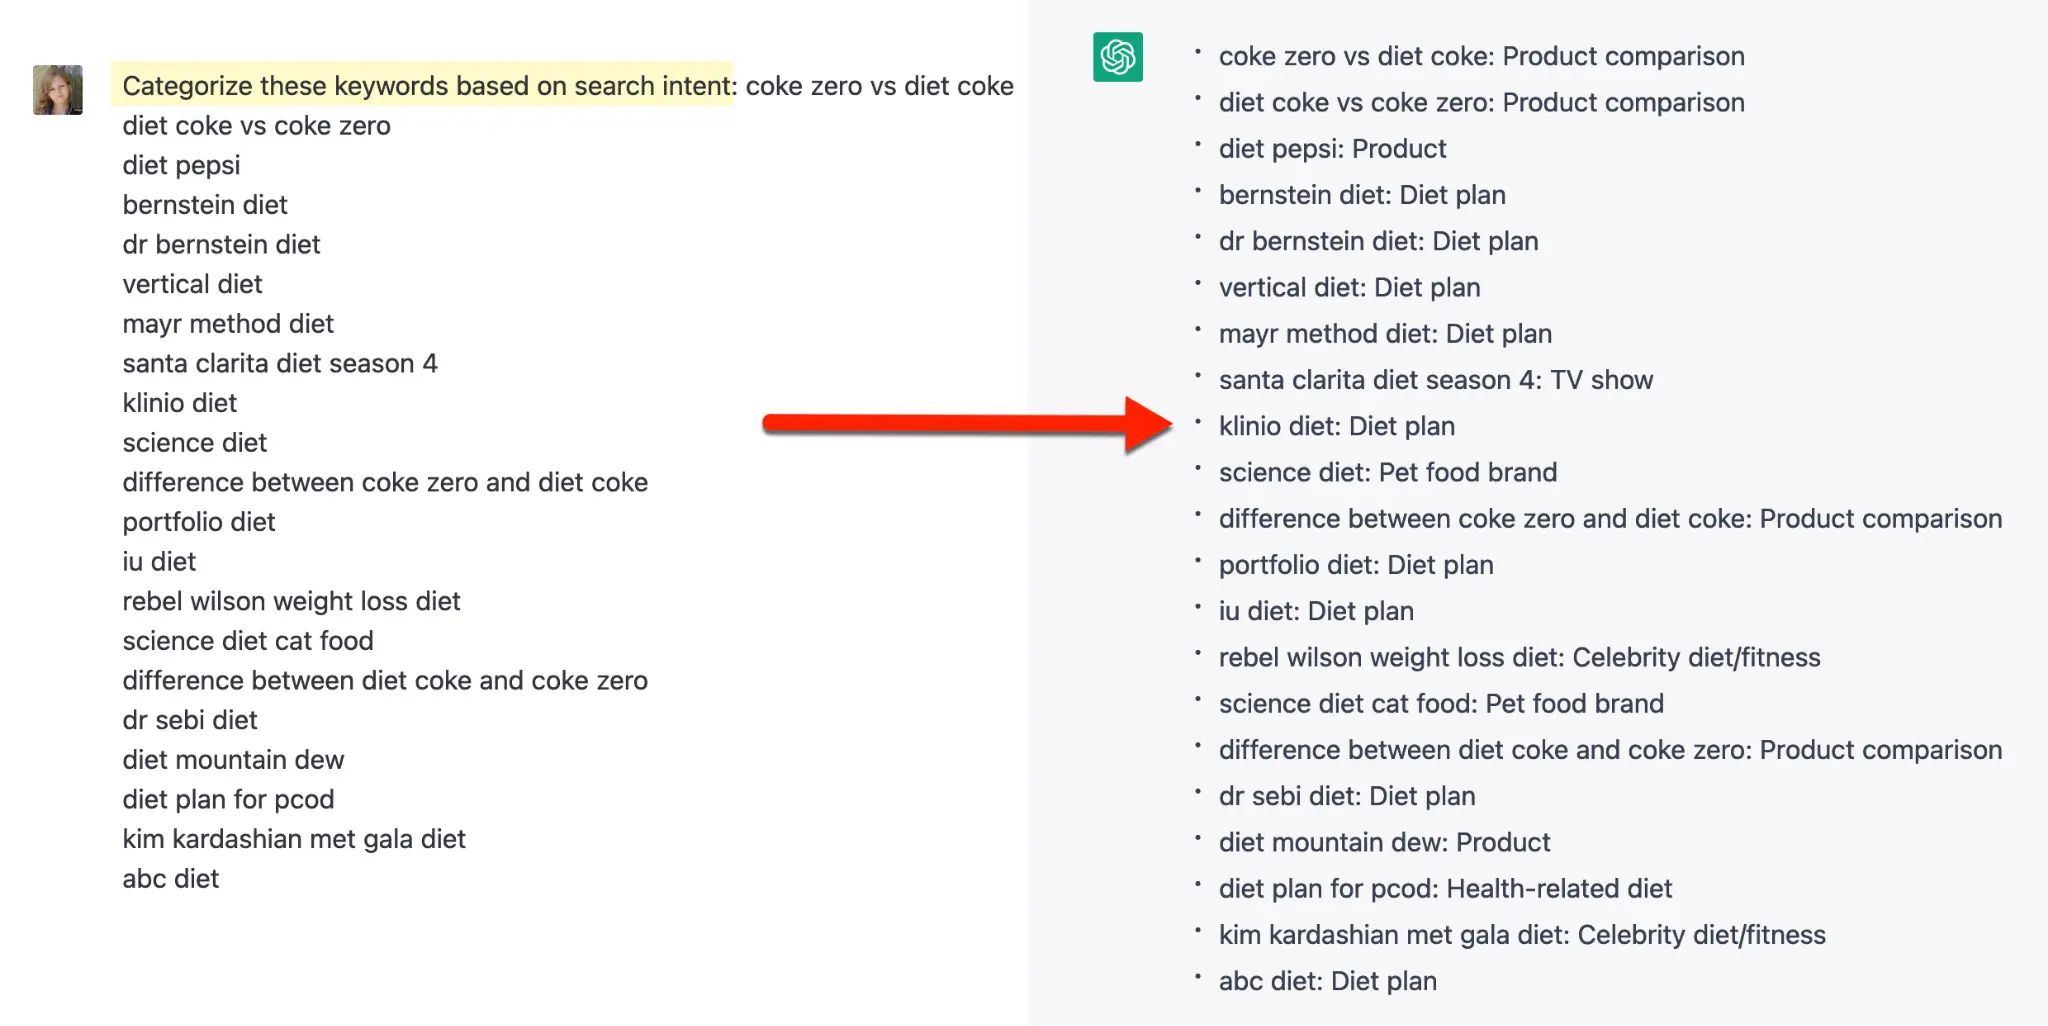Click 'science diet cat food: Pet food brand' line
2048x1026 pixels.
click(x=1440, y=704)
